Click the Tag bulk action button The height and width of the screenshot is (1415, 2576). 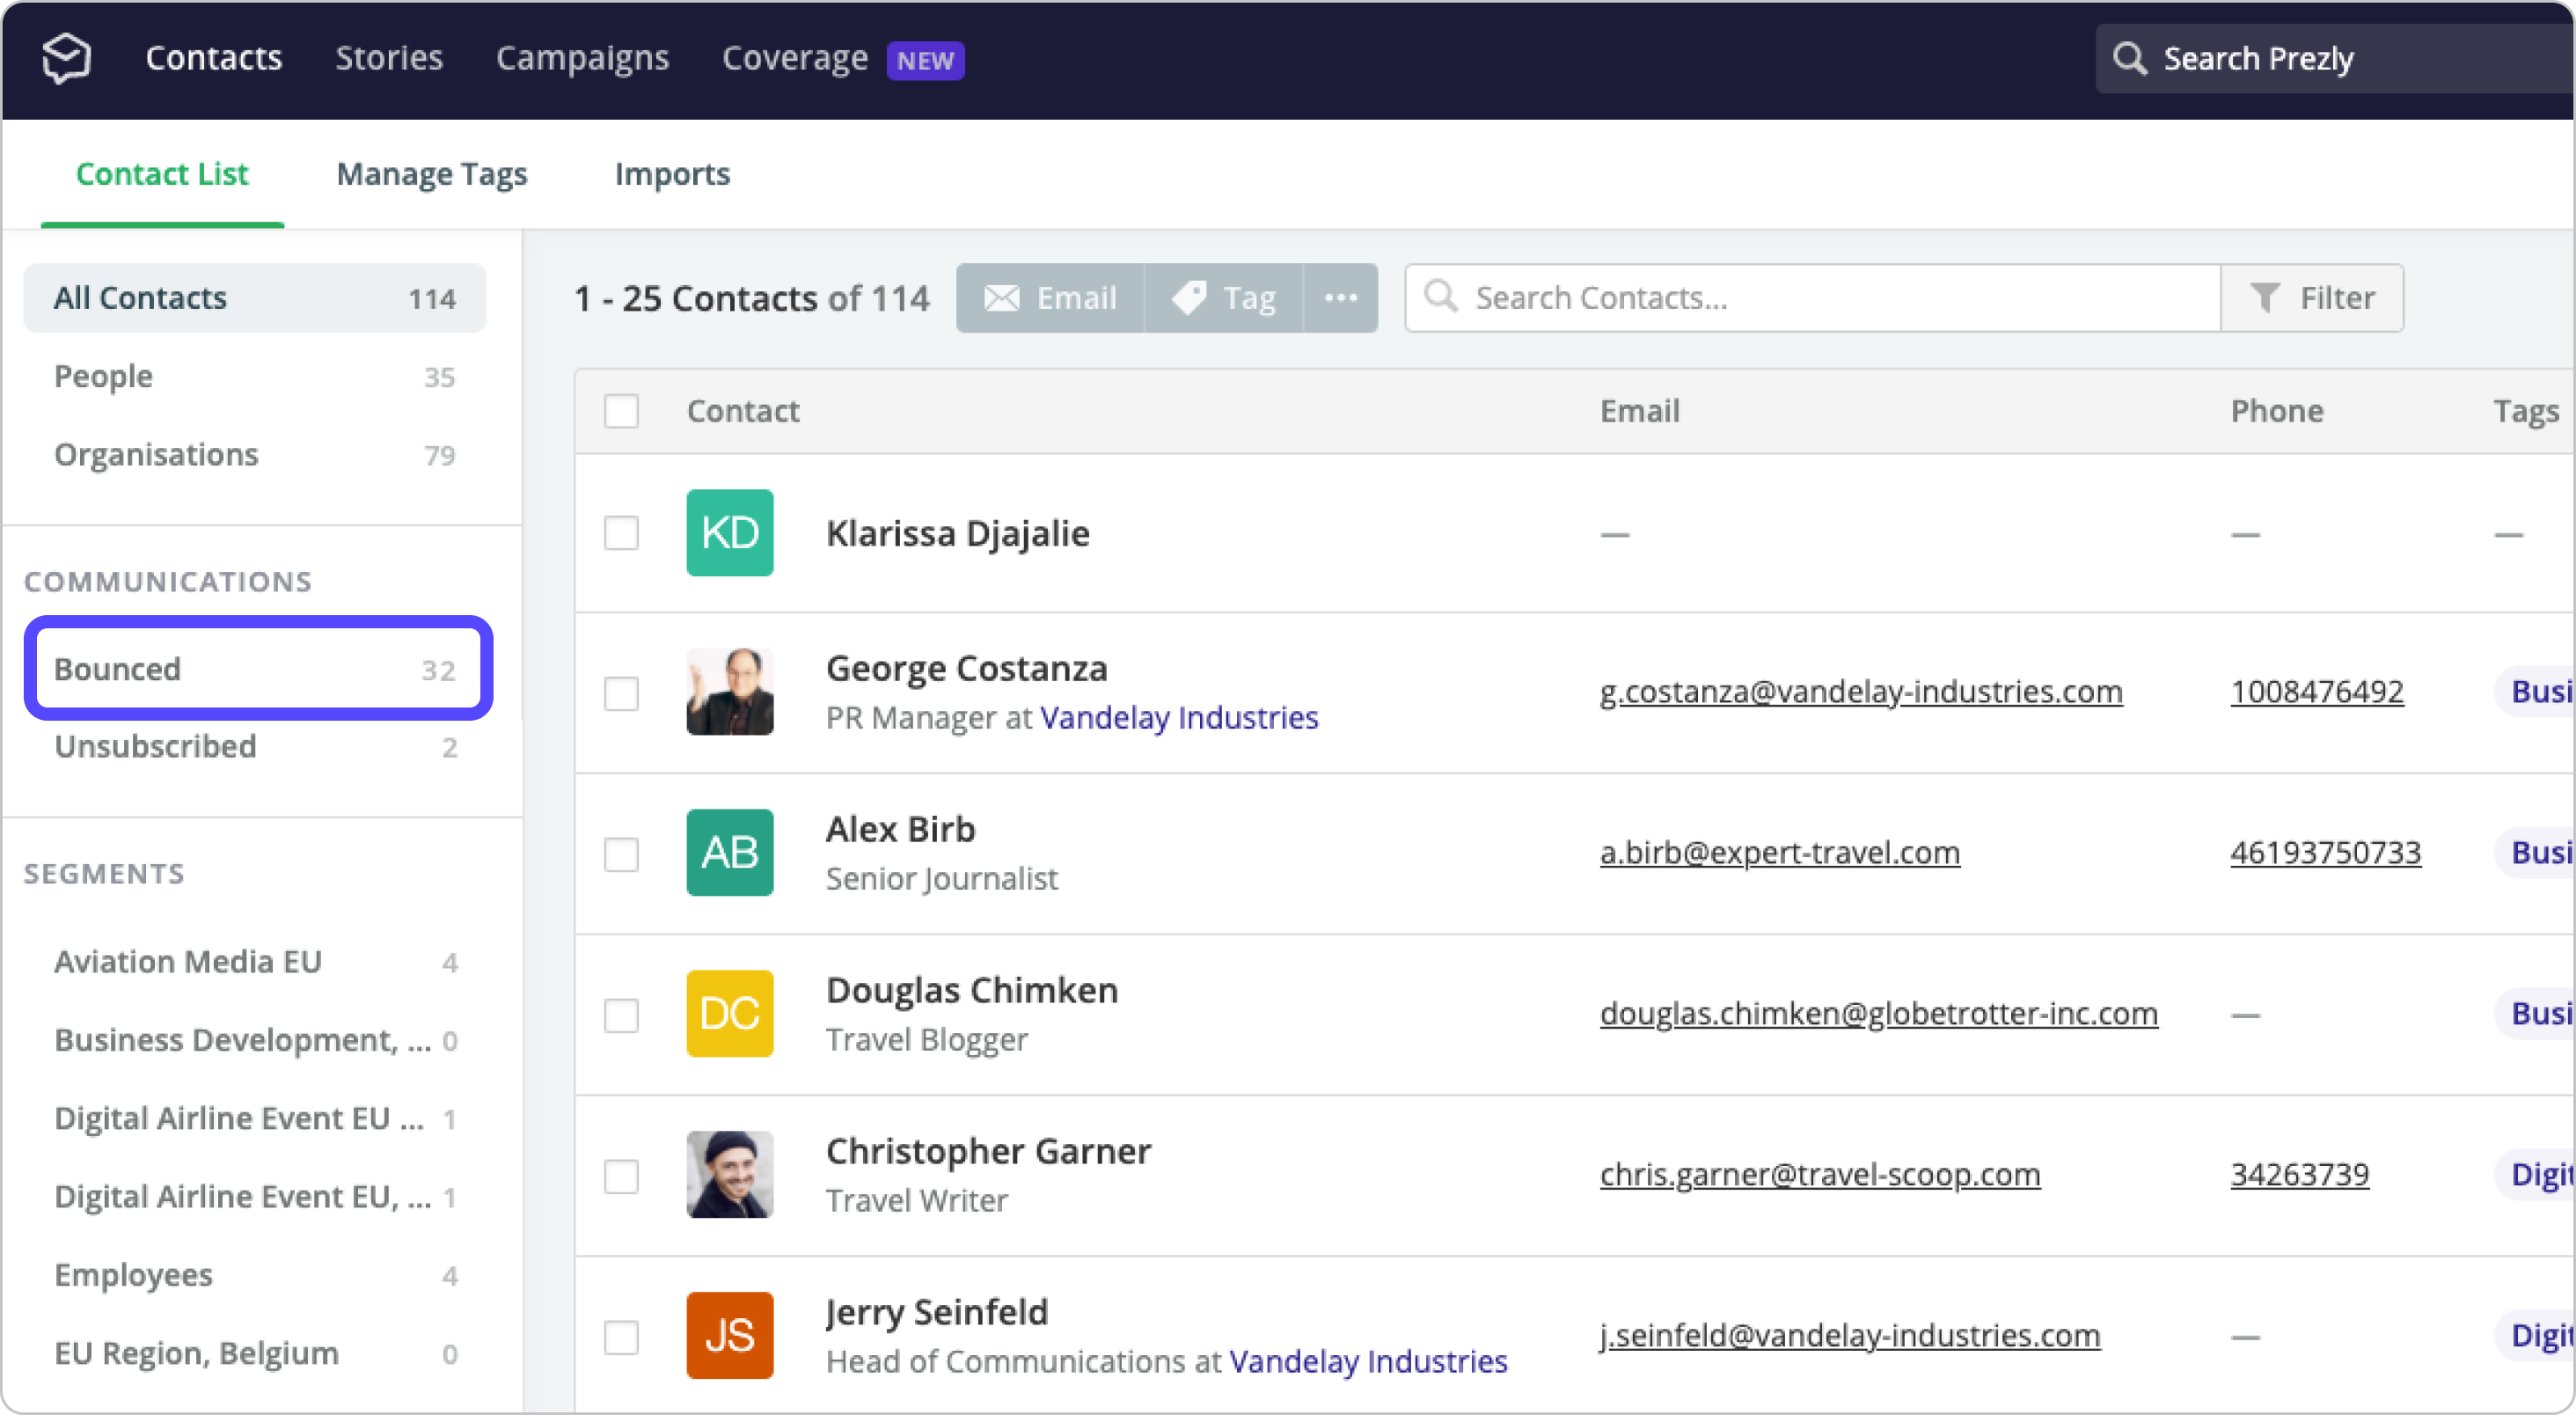click(x=1224, y=298)
